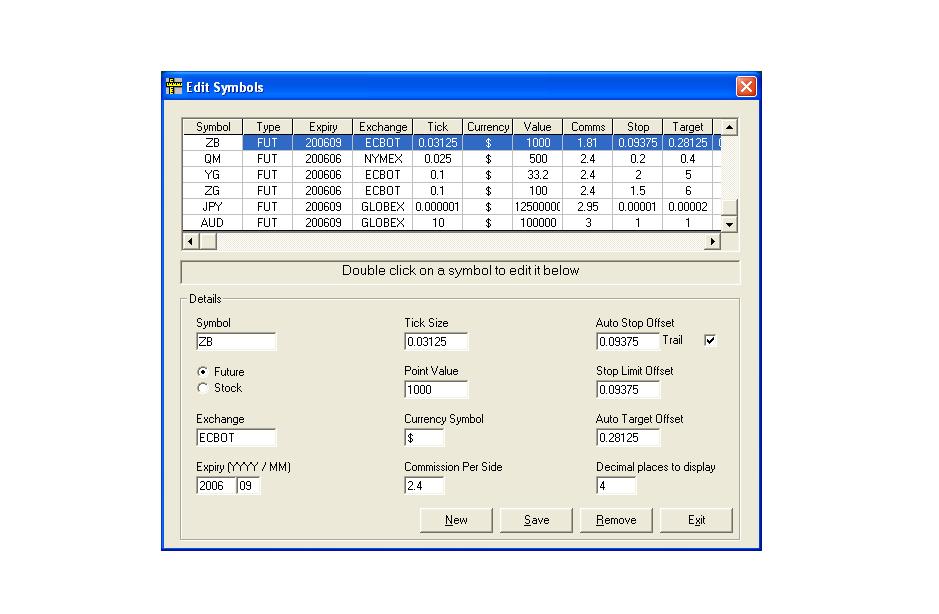Click the horizontal scroll right arrow
The image size is (939, 614).
[712, 241]
